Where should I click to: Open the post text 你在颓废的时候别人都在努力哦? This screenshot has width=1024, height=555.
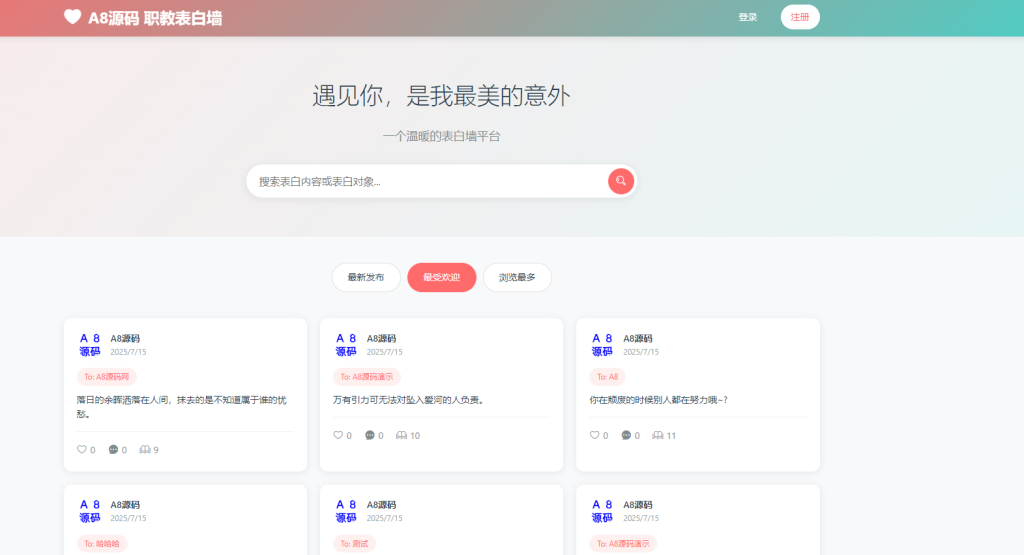(658, 400)
